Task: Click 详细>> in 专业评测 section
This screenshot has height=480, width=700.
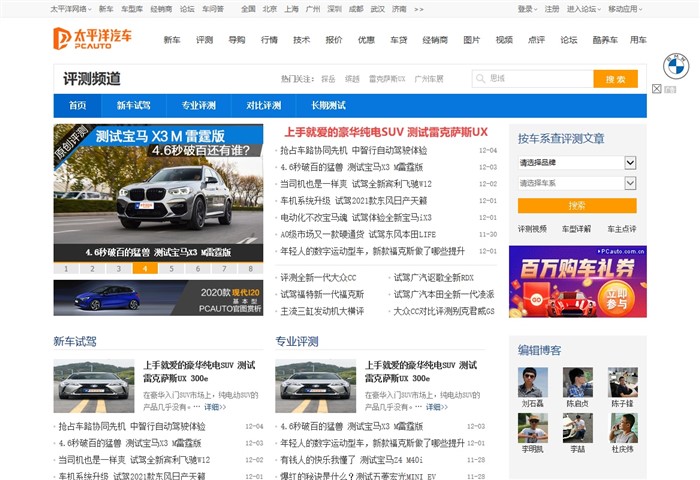Action: (x=437, y=407)
